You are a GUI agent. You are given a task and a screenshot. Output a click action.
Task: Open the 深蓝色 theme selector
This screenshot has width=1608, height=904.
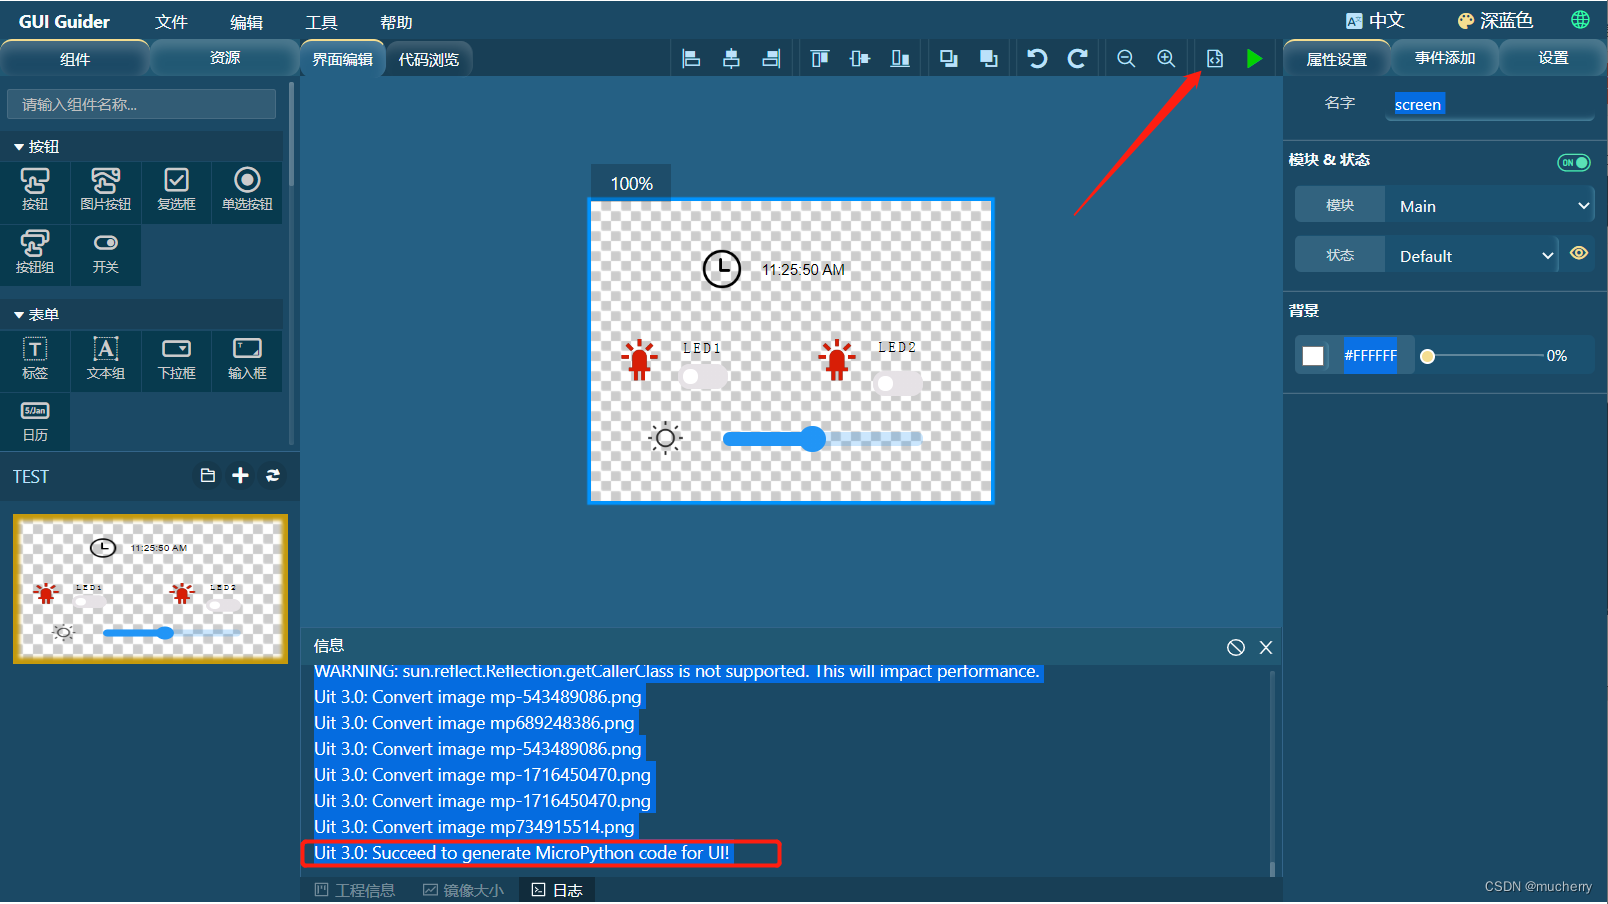click(1495, 20)
